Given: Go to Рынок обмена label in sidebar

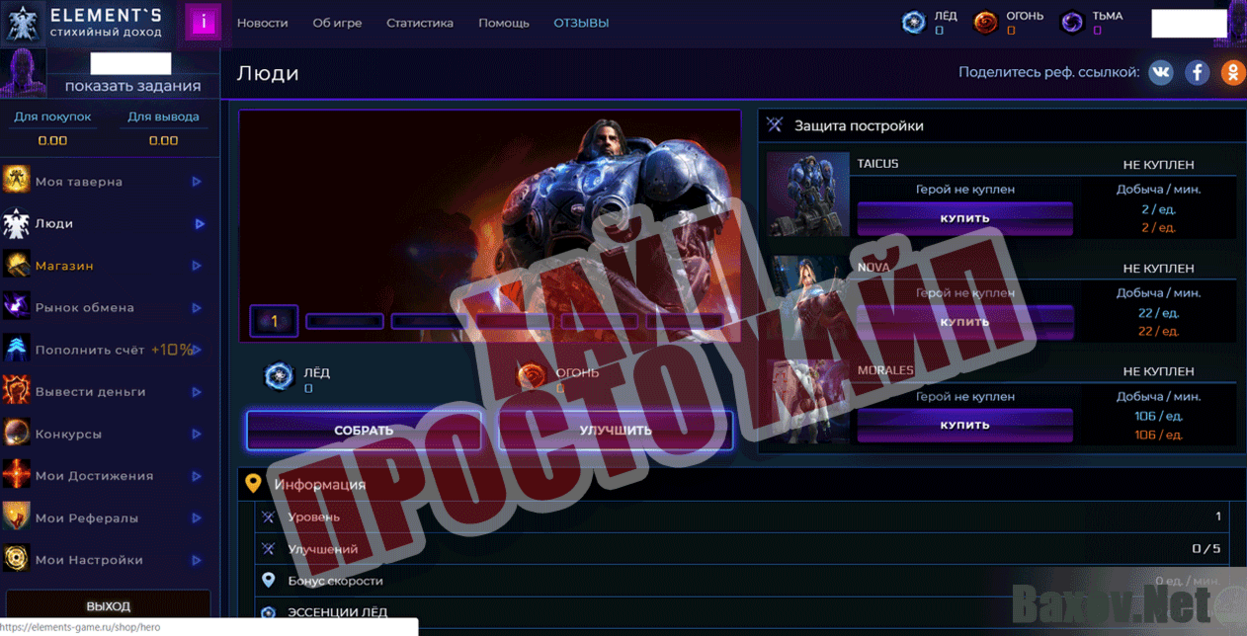Looking at the screenshot, I should pos(85,307).
